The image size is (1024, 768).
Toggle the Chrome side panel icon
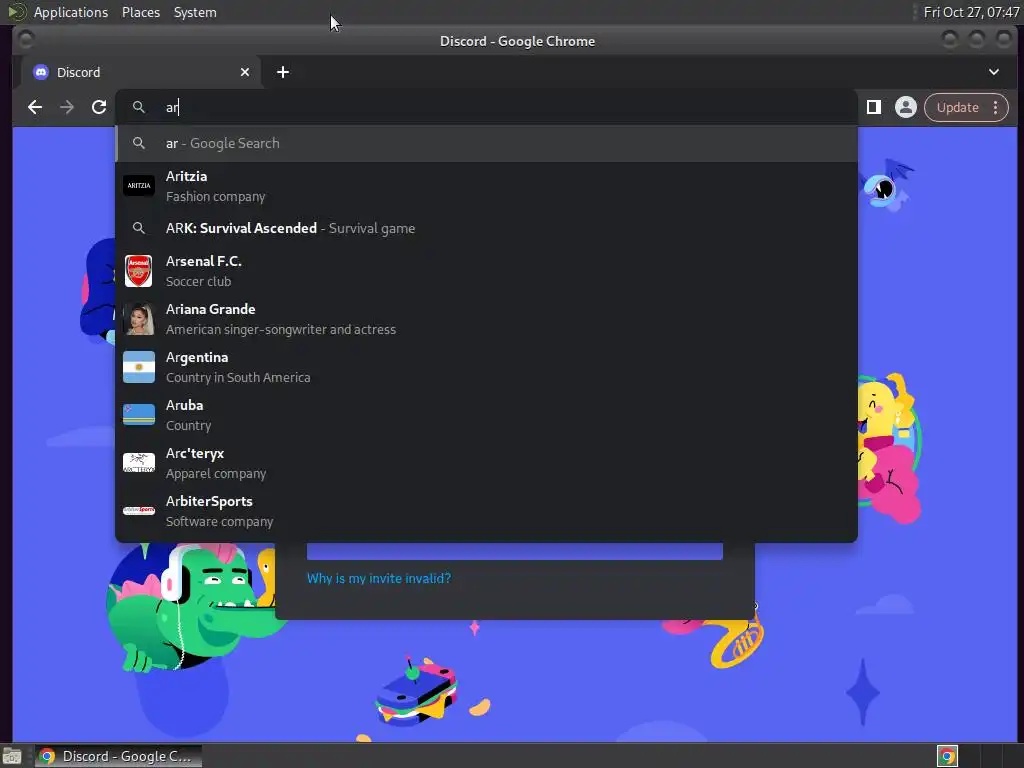tap(874, 107)
